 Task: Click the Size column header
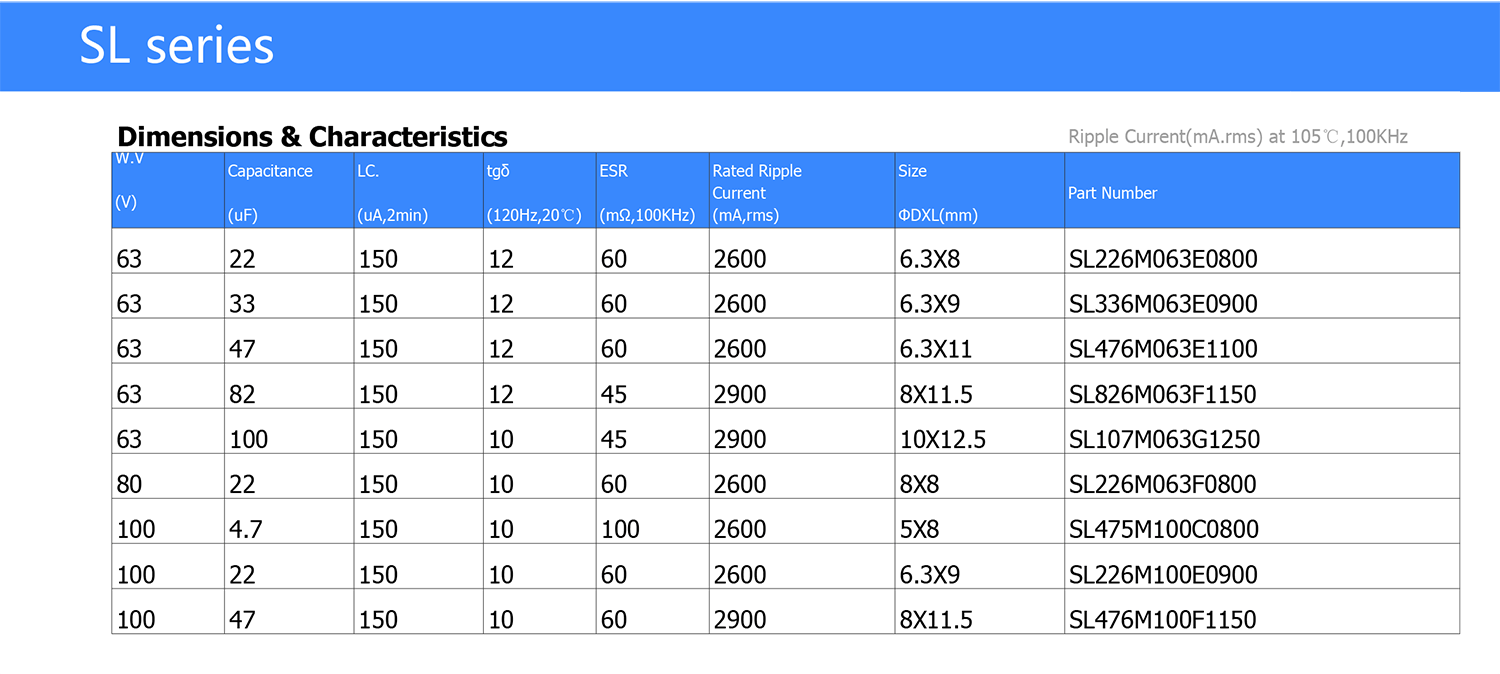coord(912,171)
